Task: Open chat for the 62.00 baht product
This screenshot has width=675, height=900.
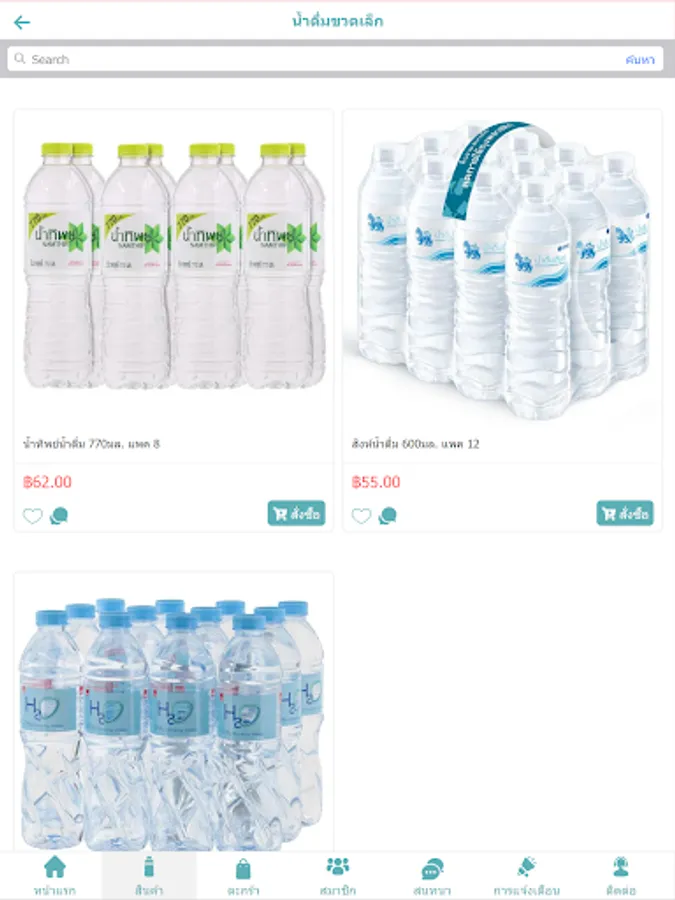Action: (x=59, y=515)
